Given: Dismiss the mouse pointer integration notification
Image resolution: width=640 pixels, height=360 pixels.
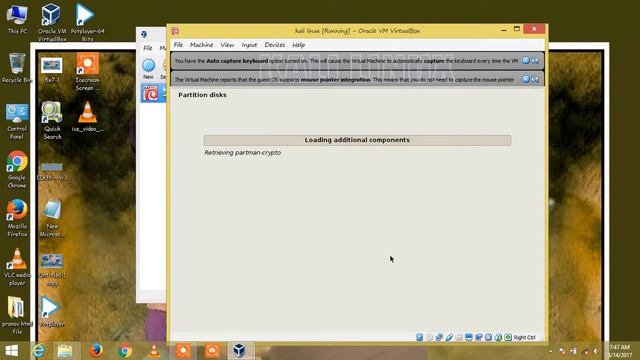Looking at the screenshot, I should pyautogui.click(x=526, y=79).
